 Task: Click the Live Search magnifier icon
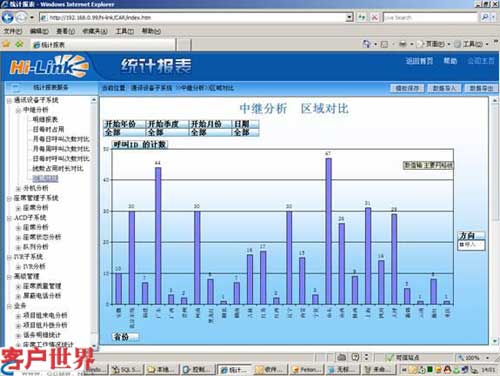pyautogui.click(x=485, y=17)
